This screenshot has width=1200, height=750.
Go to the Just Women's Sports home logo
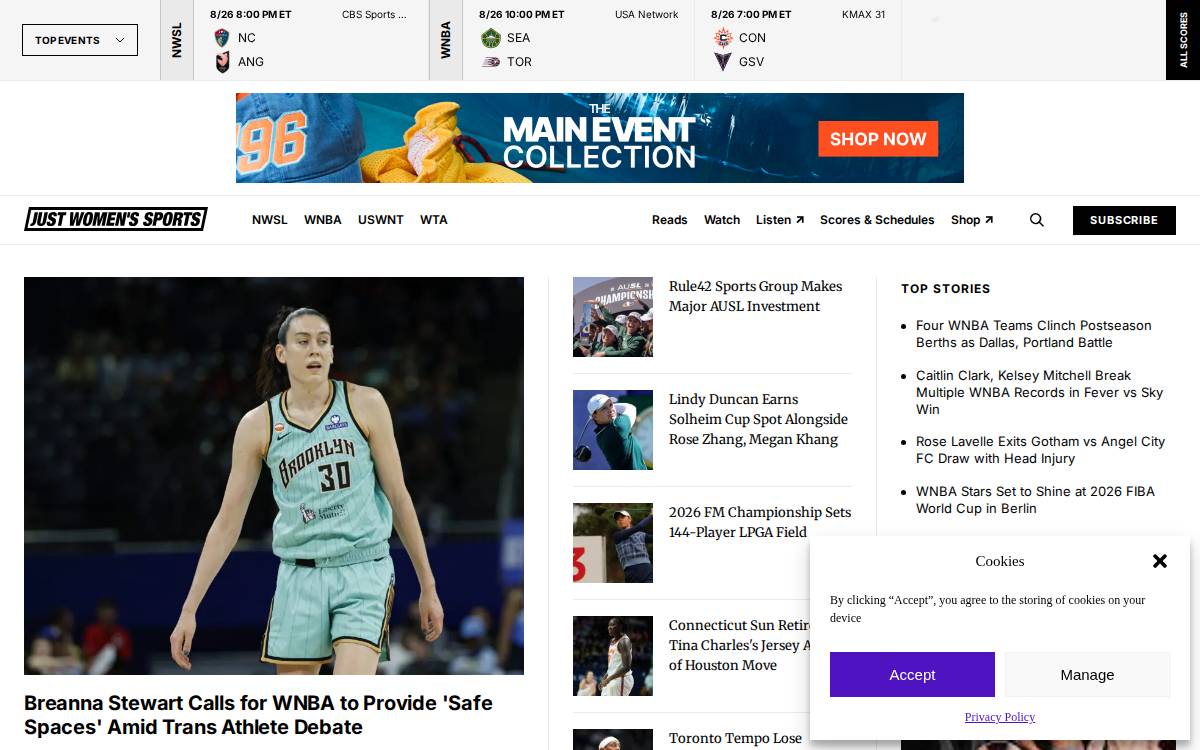pos(116,219)
